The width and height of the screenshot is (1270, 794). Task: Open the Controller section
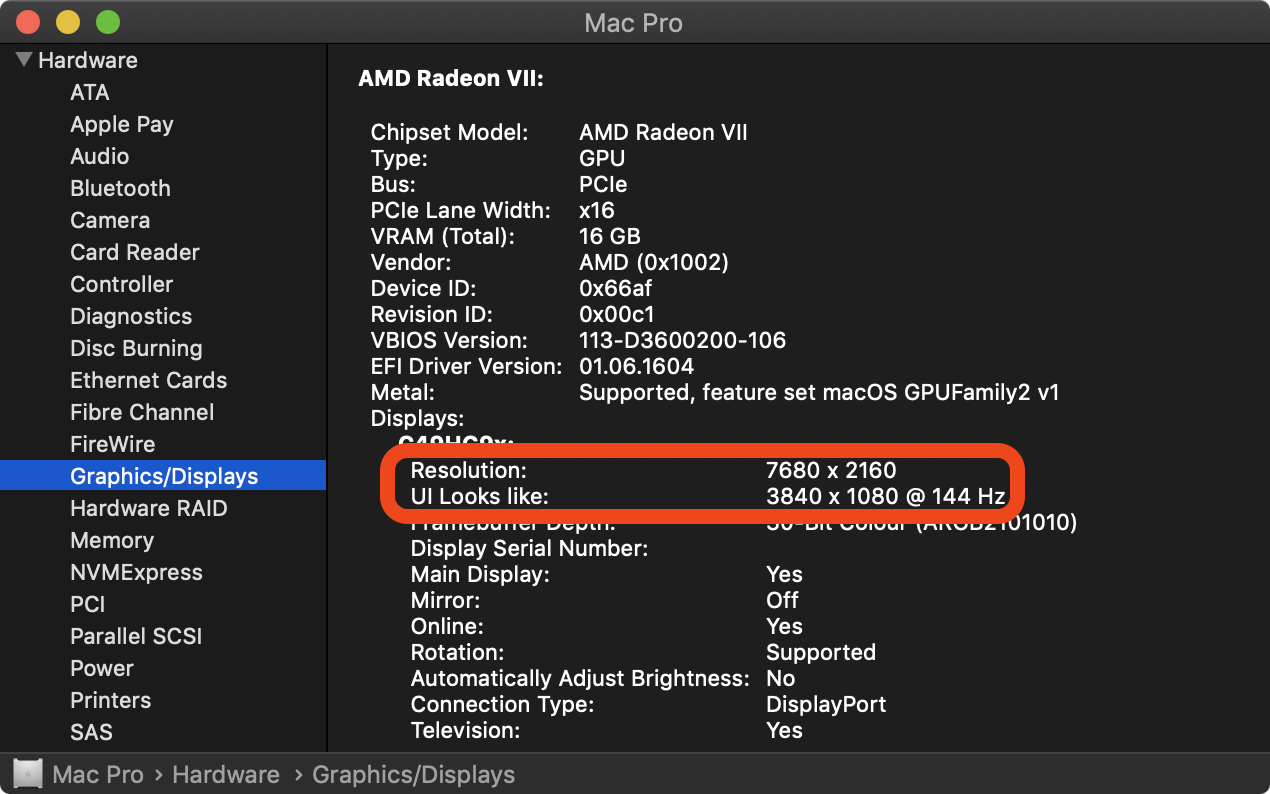click(122, 284)
